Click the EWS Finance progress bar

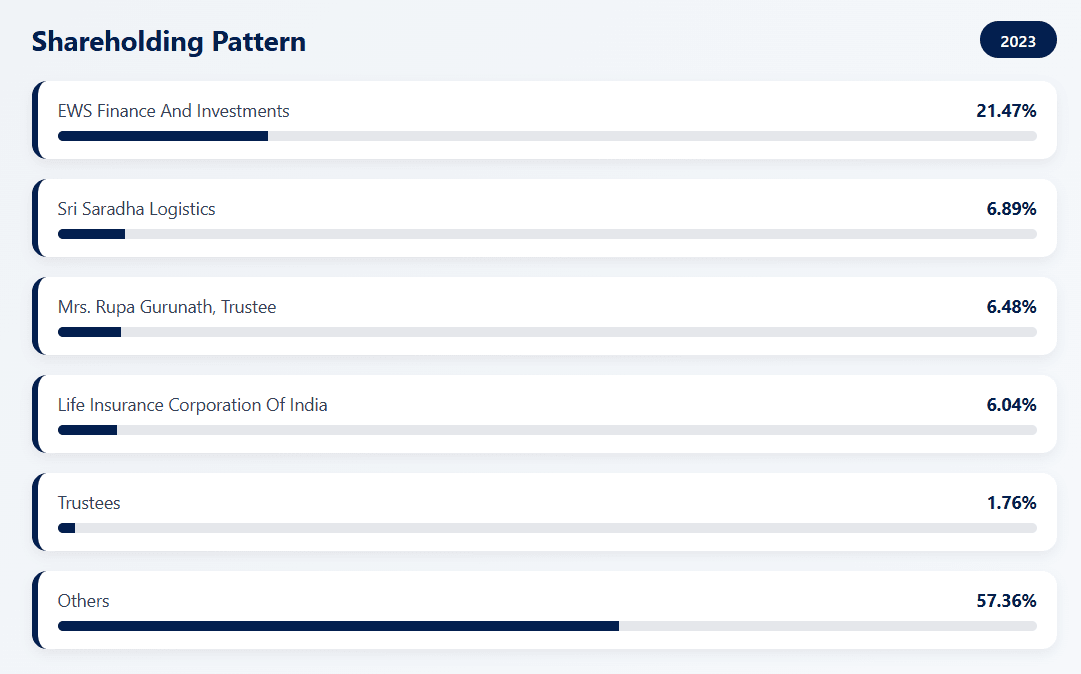tap(547, 136)
